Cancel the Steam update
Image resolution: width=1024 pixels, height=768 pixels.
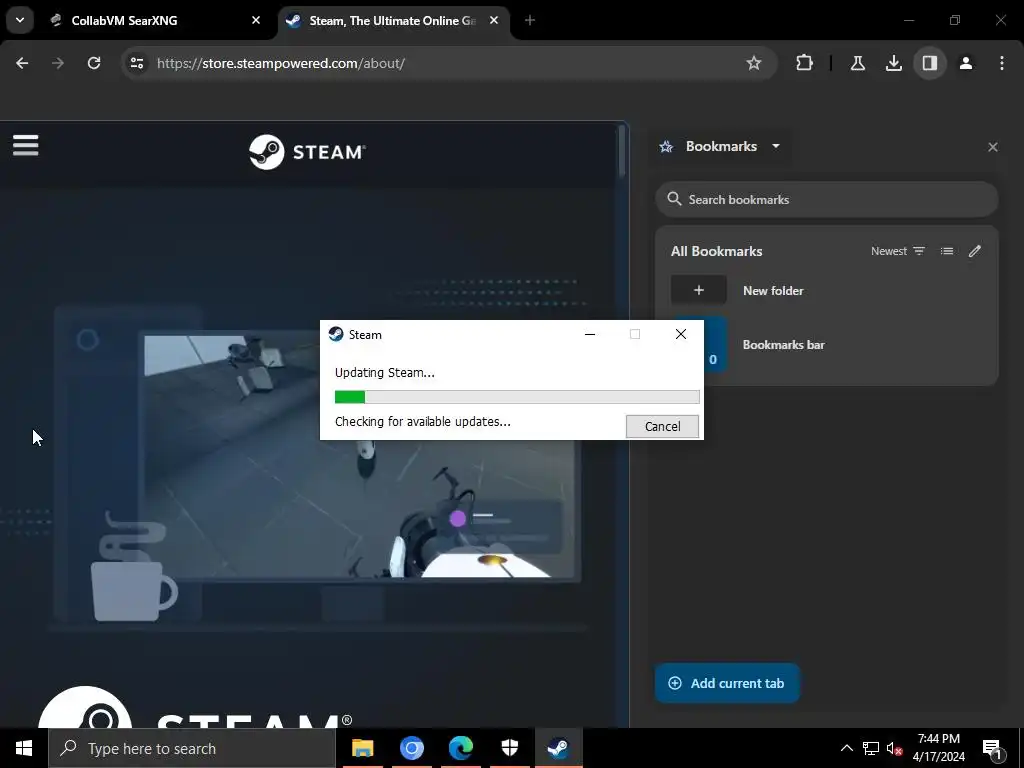(662, 426)
